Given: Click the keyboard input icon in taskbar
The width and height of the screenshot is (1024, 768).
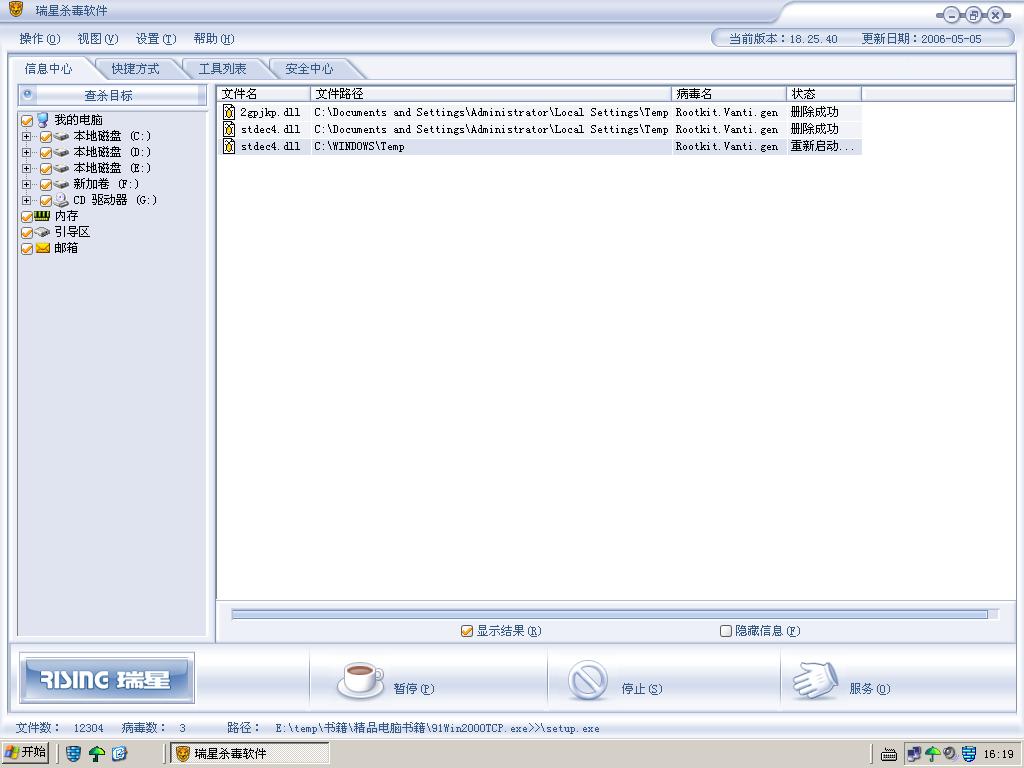Looking at the screenshot, I should click(889, 754).
